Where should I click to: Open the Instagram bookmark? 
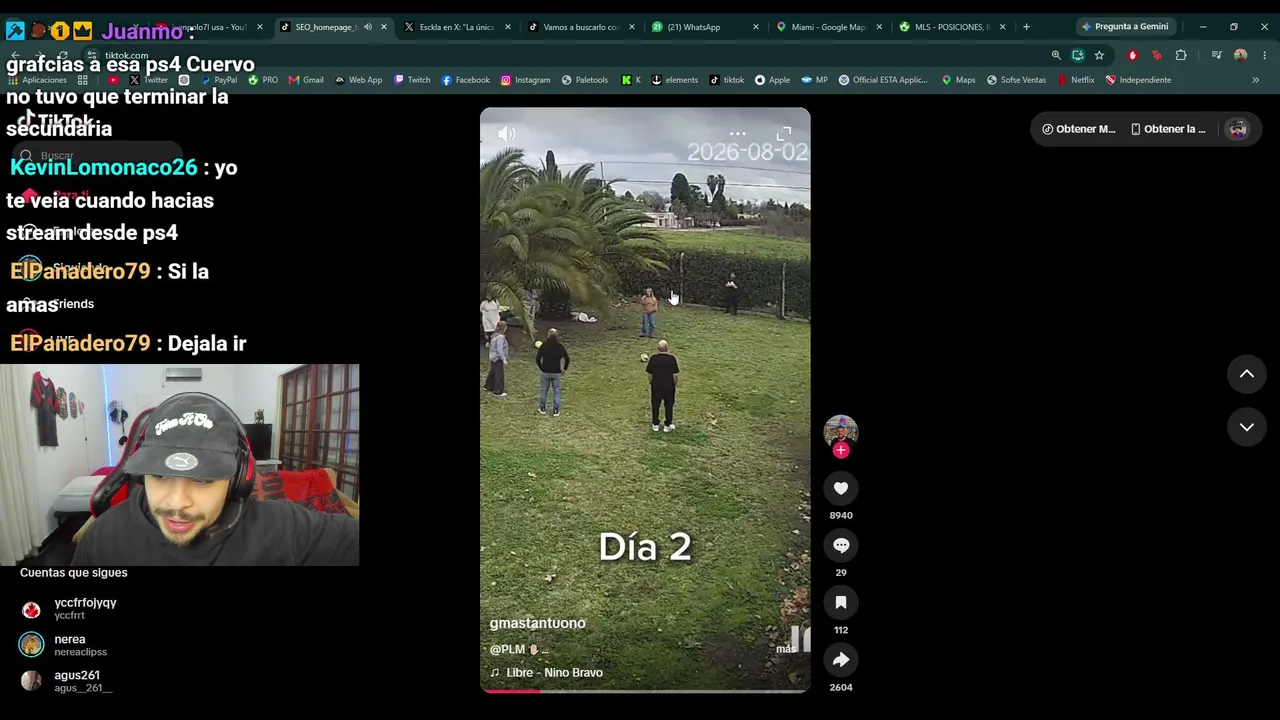tap(525, 80)
